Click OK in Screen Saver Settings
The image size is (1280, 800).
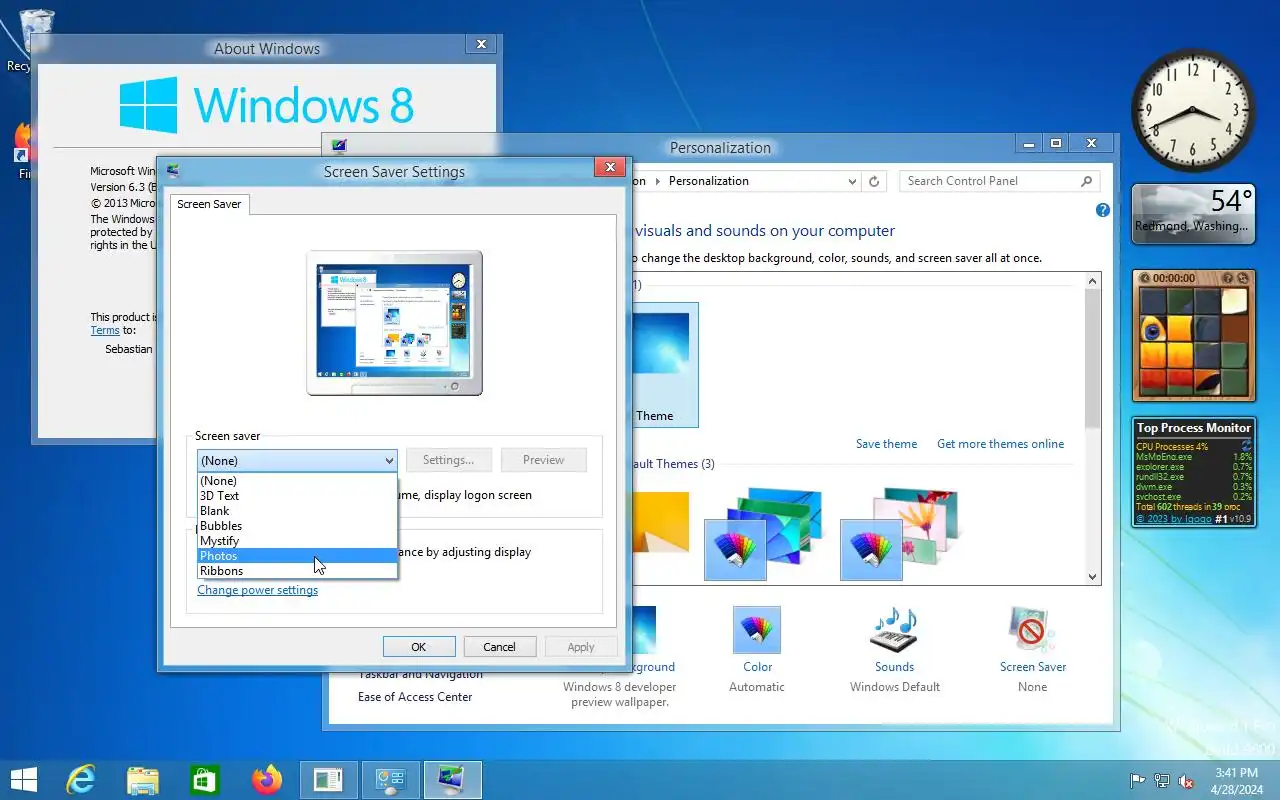(419, 647)
